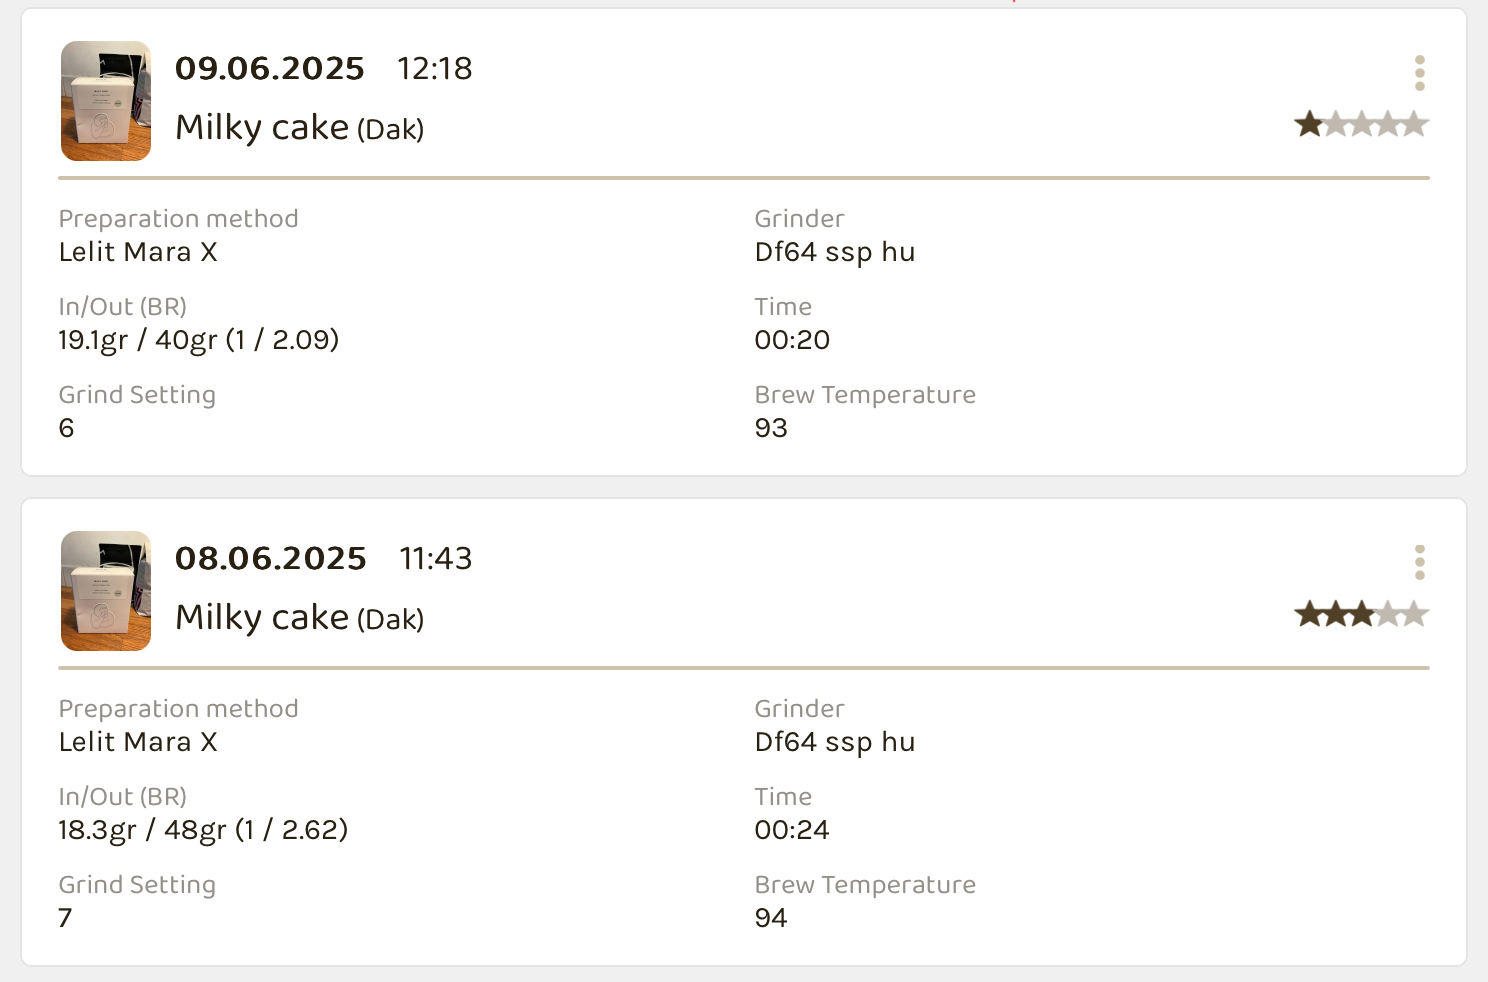Click the fifth star on 09.06.2025 brew
The height and width of the screenshot is (982, 1488).
(1414, 125)
